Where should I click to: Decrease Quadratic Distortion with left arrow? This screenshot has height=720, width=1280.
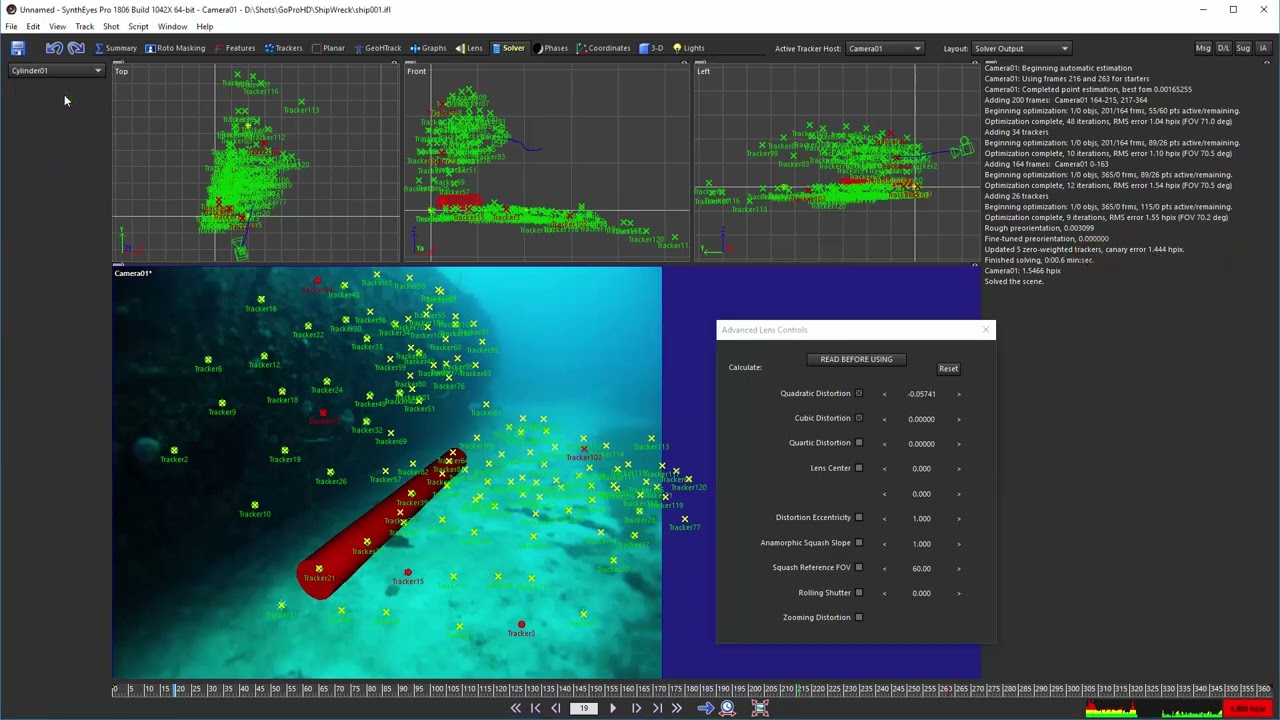(x=884, y=394)
